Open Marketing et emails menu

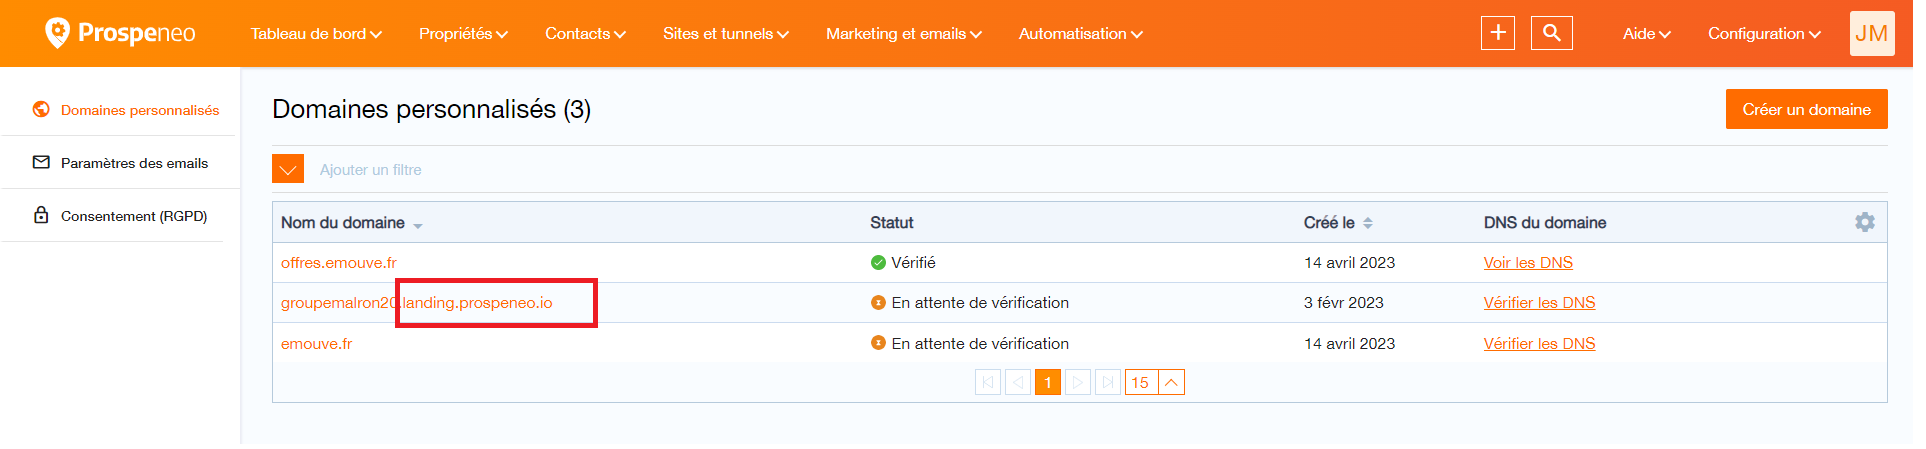(x=904, y=33)
